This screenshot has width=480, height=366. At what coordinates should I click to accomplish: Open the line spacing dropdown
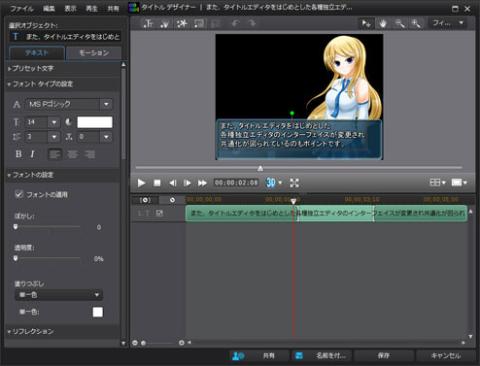click(54, 137)
